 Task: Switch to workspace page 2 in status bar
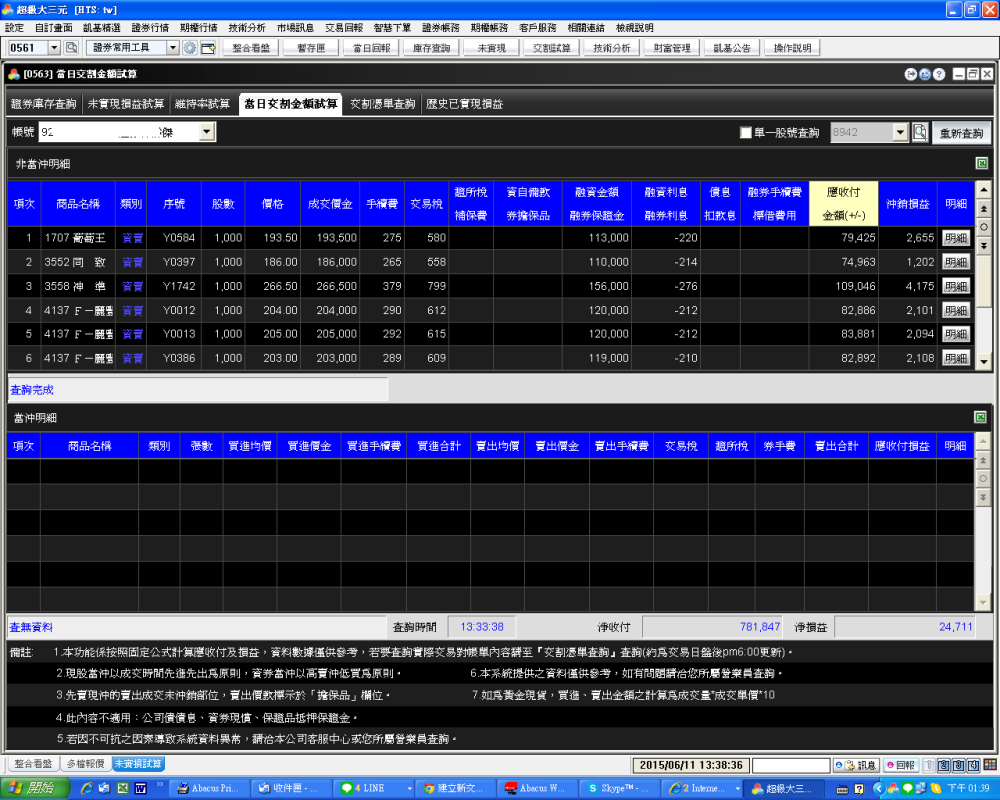click(943, 765)
